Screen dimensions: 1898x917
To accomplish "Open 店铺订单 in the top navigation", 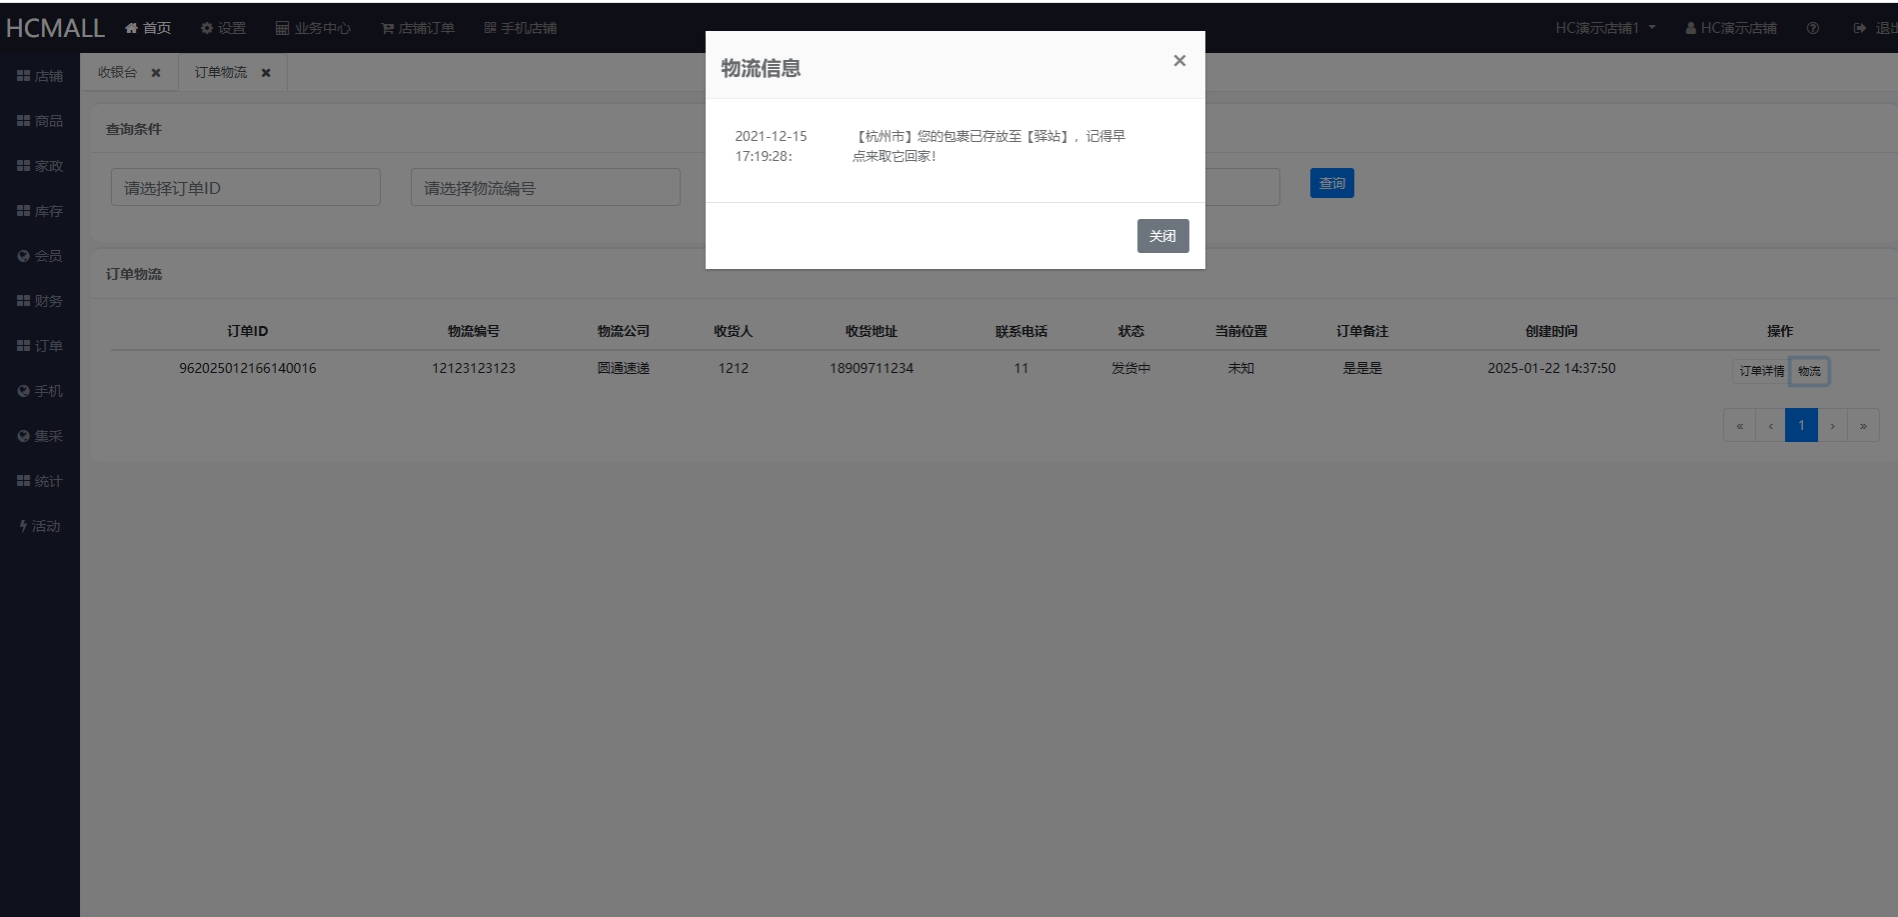I will click(x=418, y=28).
